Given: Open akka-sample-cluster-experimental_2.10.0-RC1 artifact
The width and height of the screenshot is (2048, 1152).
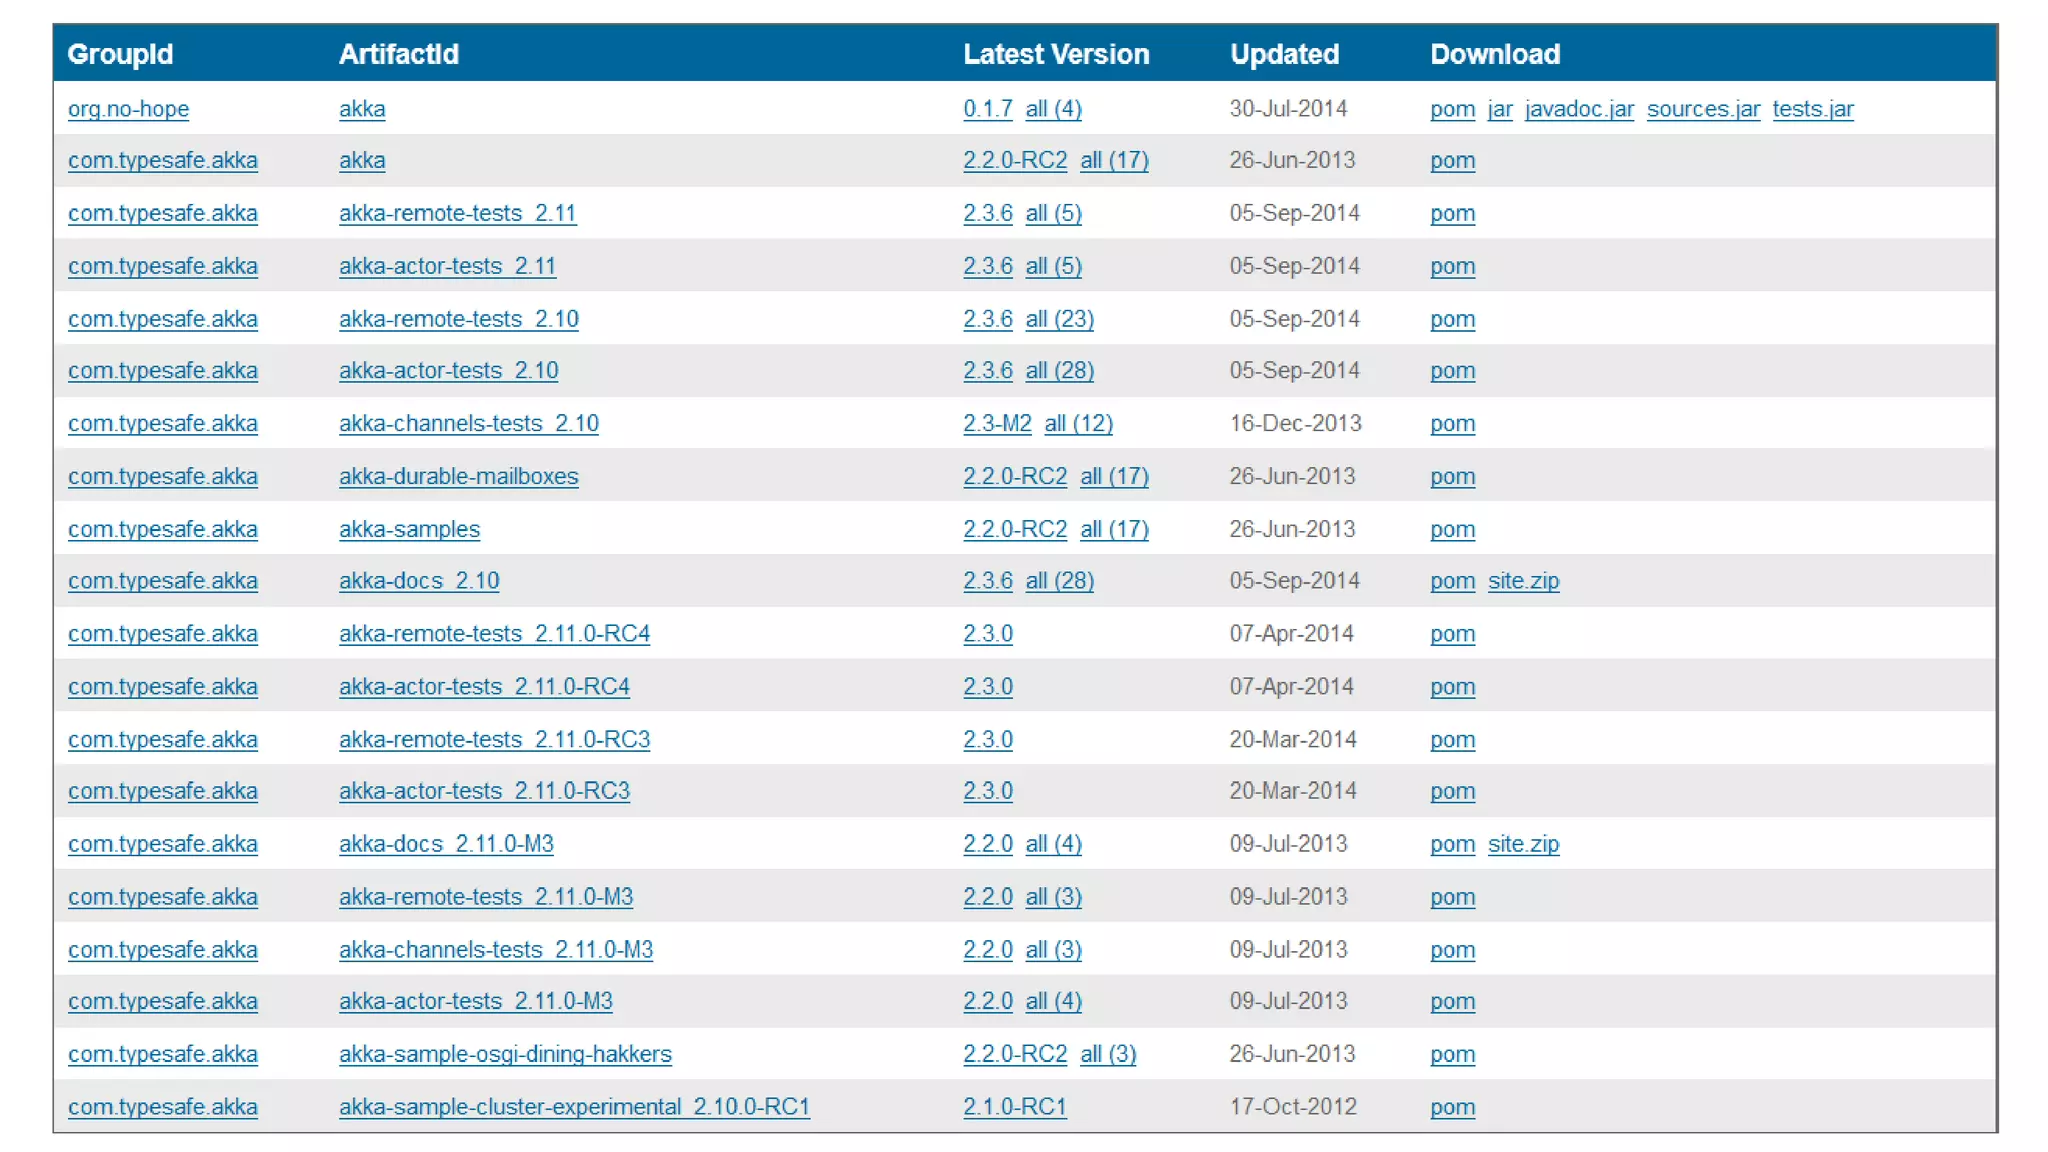Looking at the screenshot, I should click(574, 1107).
